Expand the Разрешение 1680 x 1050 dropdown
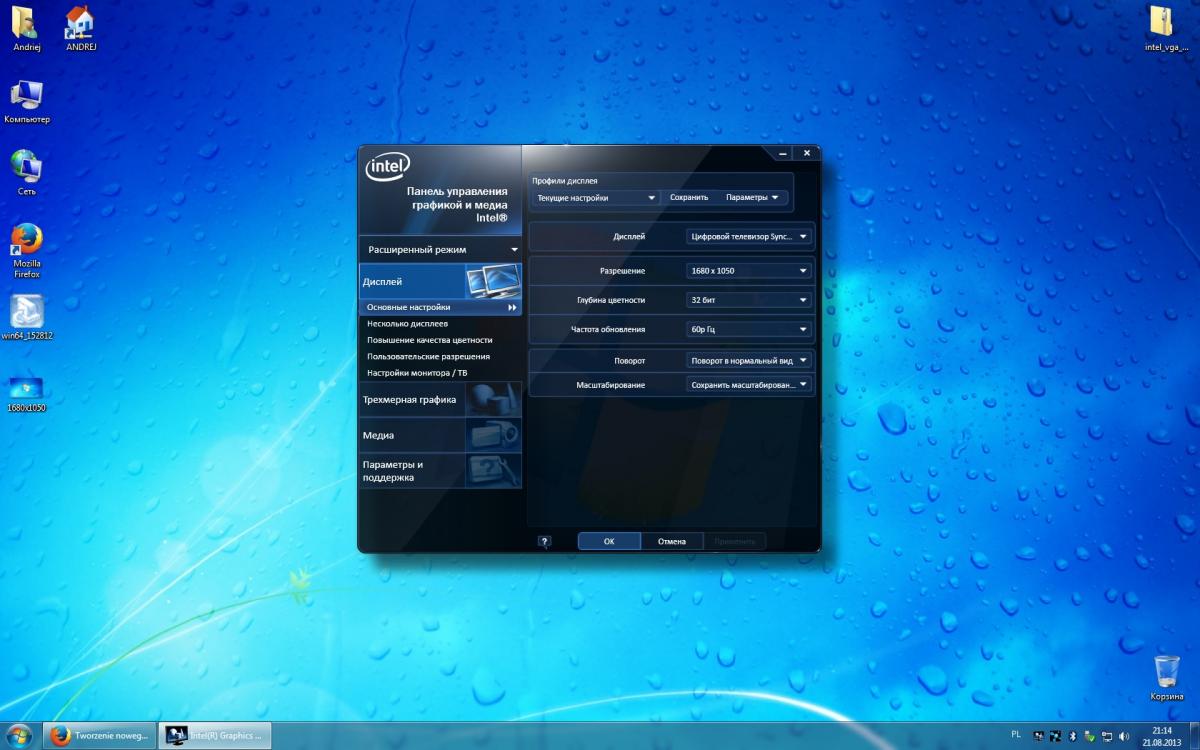Viewport: 1200px width, 750px height. click(x=749, y=270)
